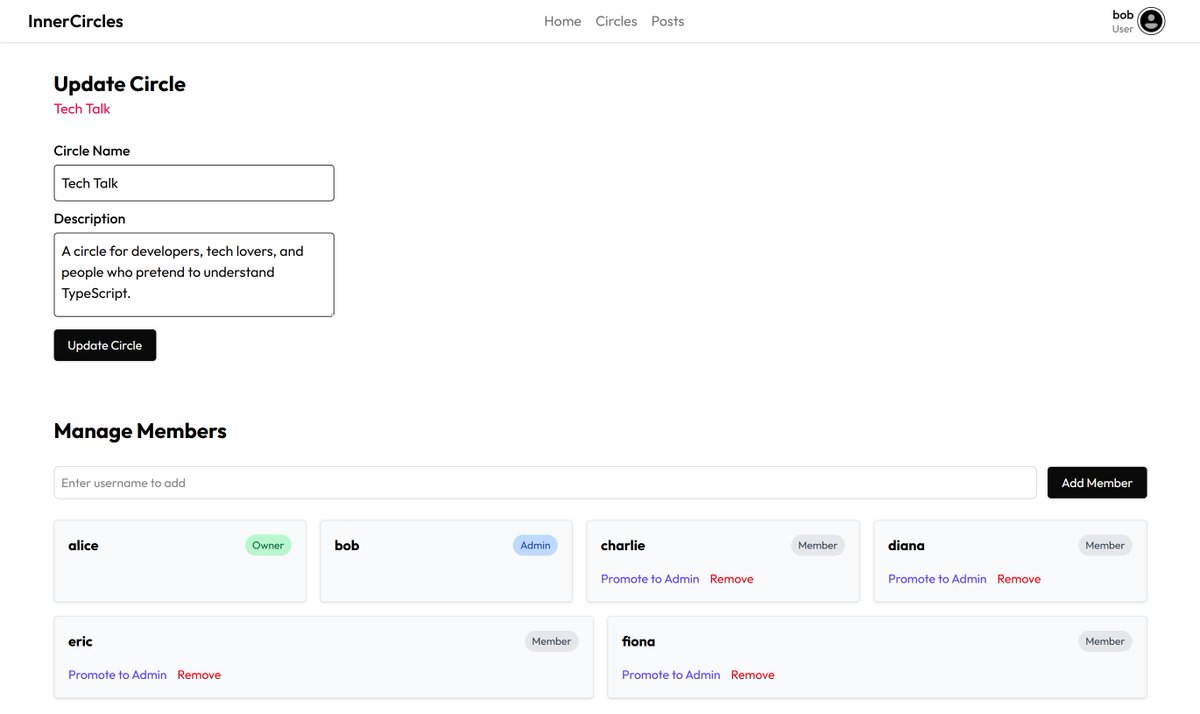Click the Update Circle page heading
This screenshot has height=714, width=1200.
pos(120,84)
